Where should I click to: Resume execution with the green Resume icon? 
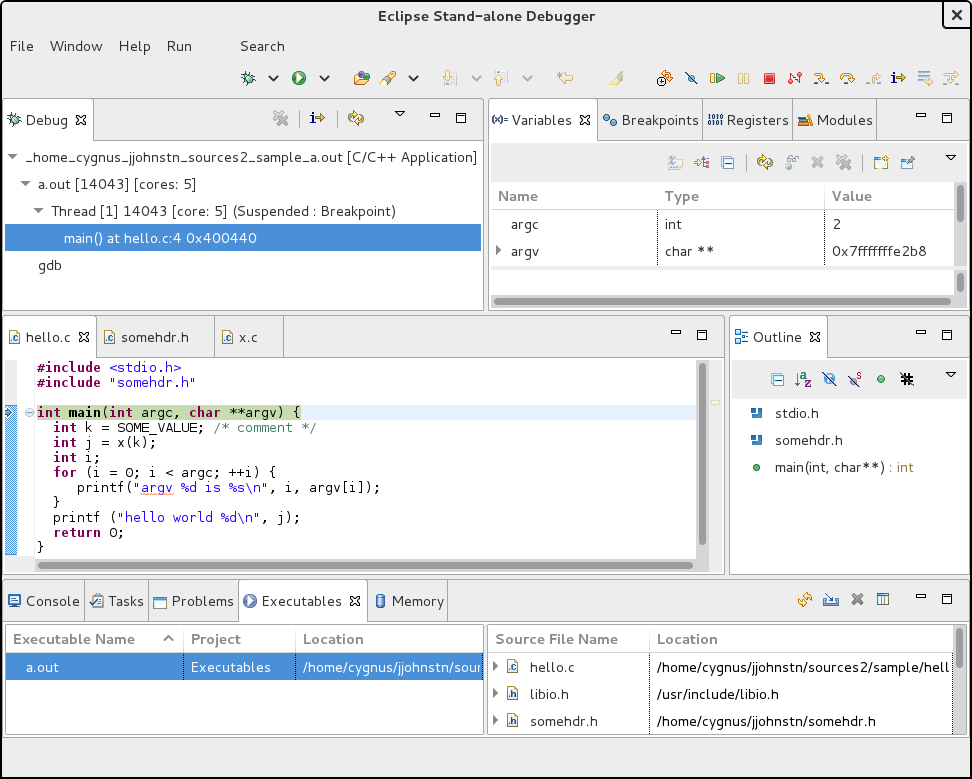pyautogui.click(x=717, y=78)
